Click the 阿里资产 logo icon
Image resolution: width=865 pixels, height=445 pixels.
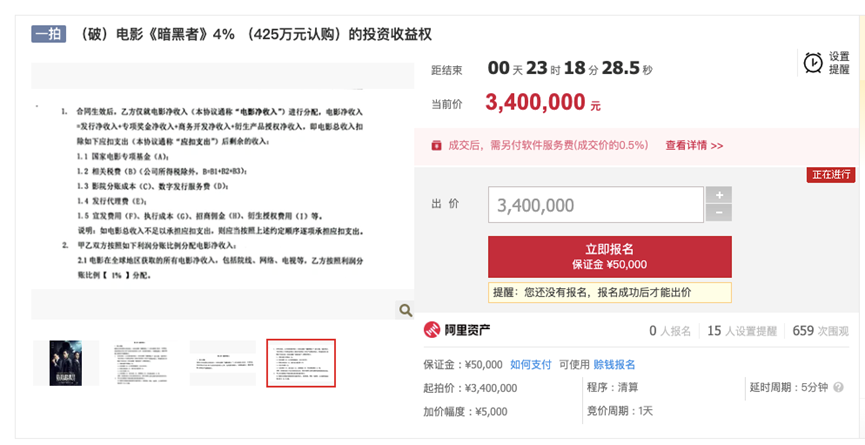431,330
